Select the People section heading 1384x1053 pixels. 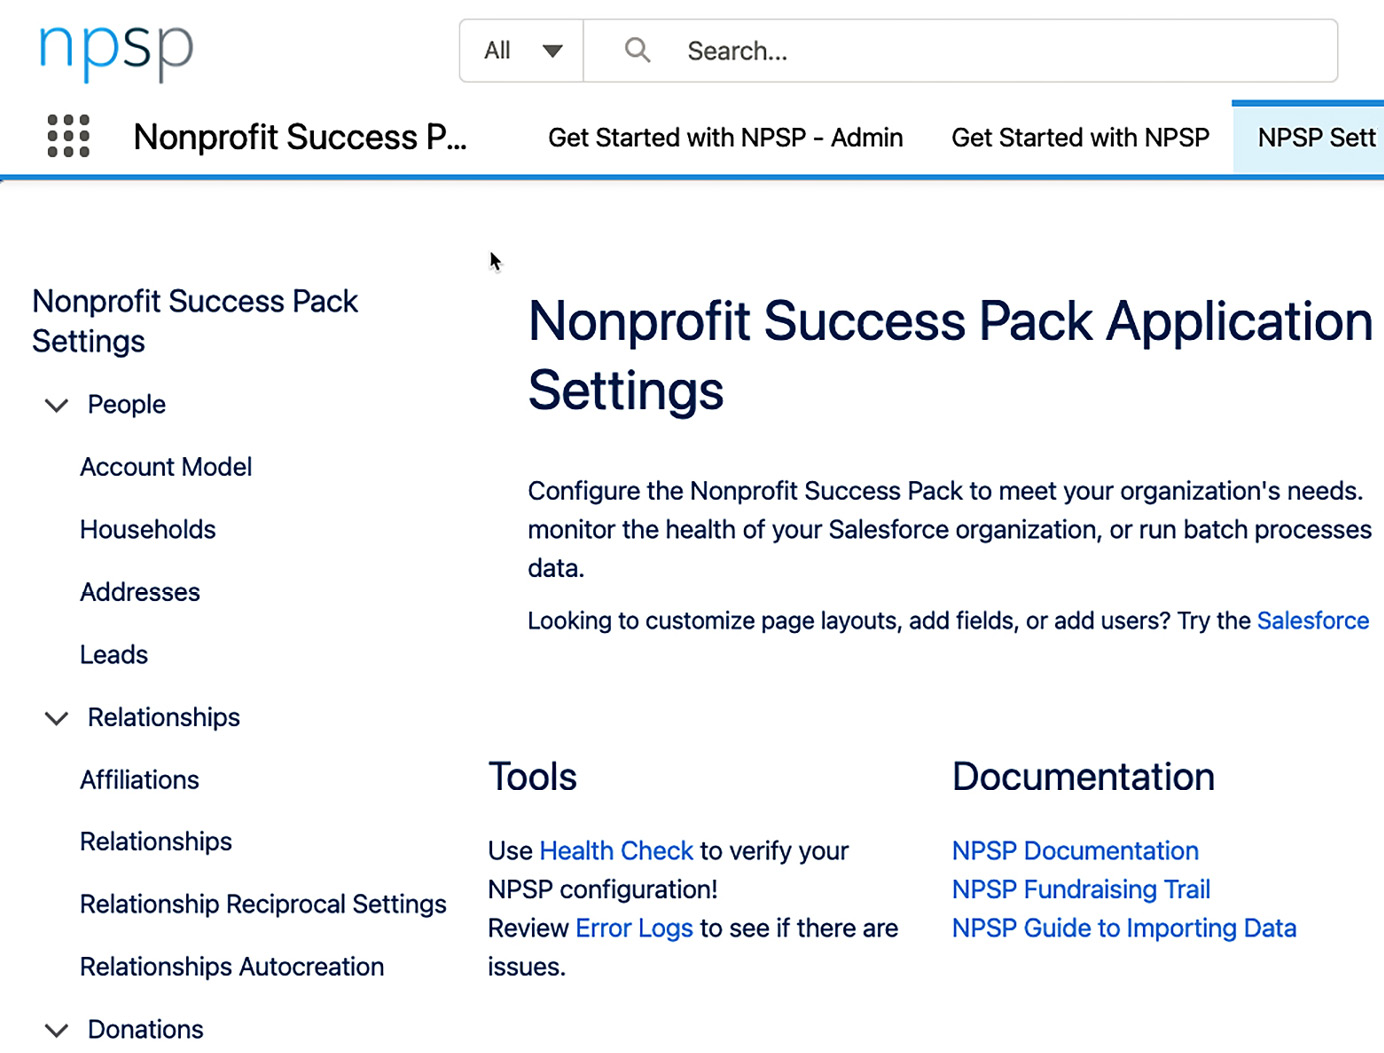click(x=127, y=404)
